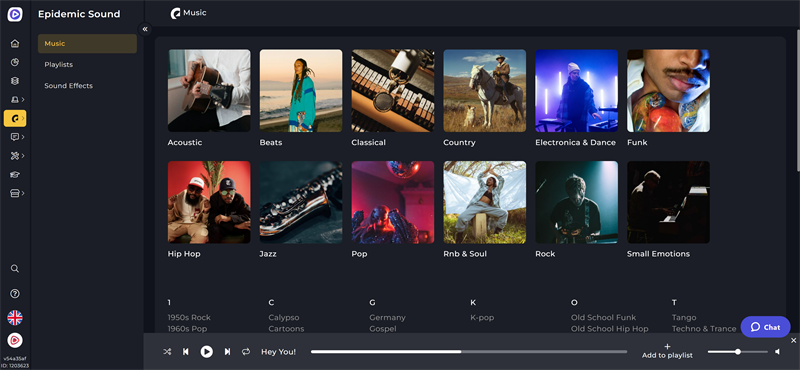Screen dimensions: 800x370
Task: Expand the highlighted Epidemic Sound sidebar item
Action: pos(15,118)
